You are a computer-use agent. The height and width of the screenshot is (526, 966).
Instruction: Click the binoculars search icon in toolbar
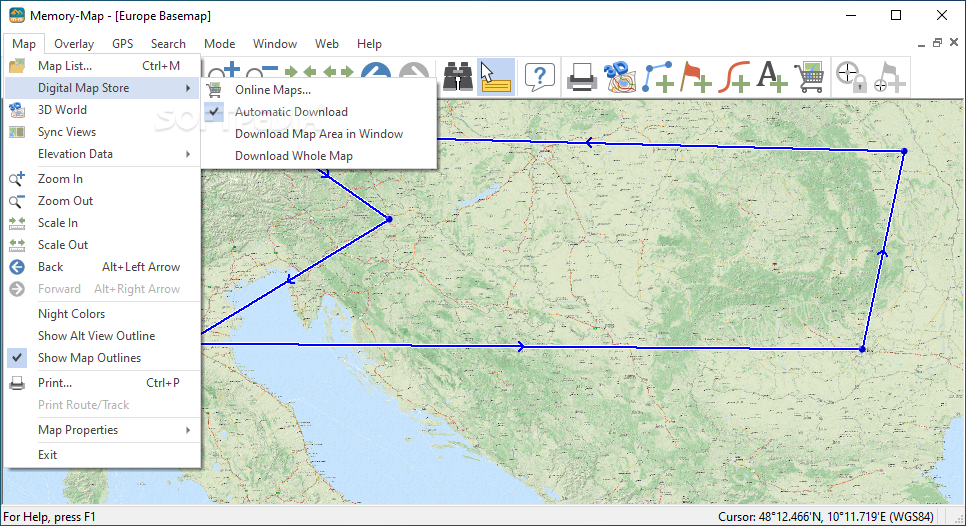[458, 77]
